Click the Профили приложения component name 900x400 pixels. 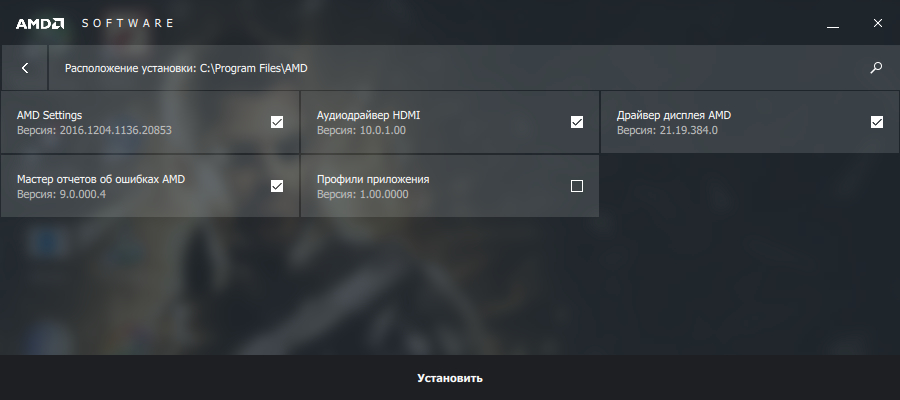click(373, 179)
